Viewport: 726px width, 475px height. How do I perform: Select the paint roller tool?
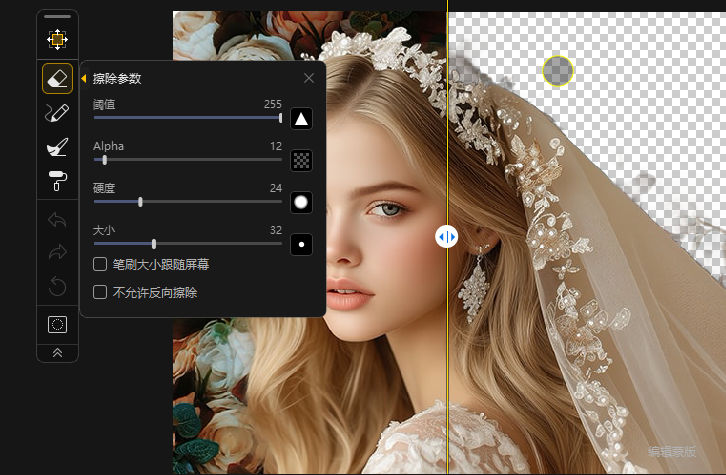(x=57, y=181)
